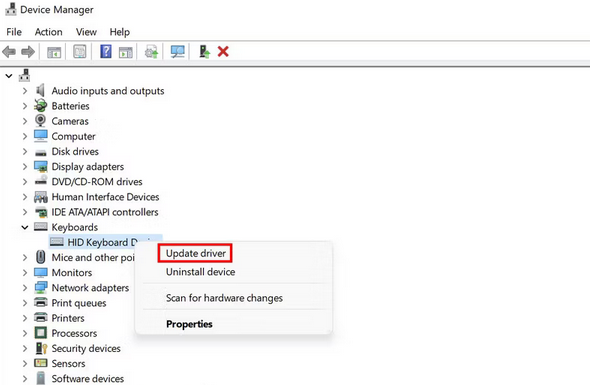Expand the Network adapters category

pos(25,288)
